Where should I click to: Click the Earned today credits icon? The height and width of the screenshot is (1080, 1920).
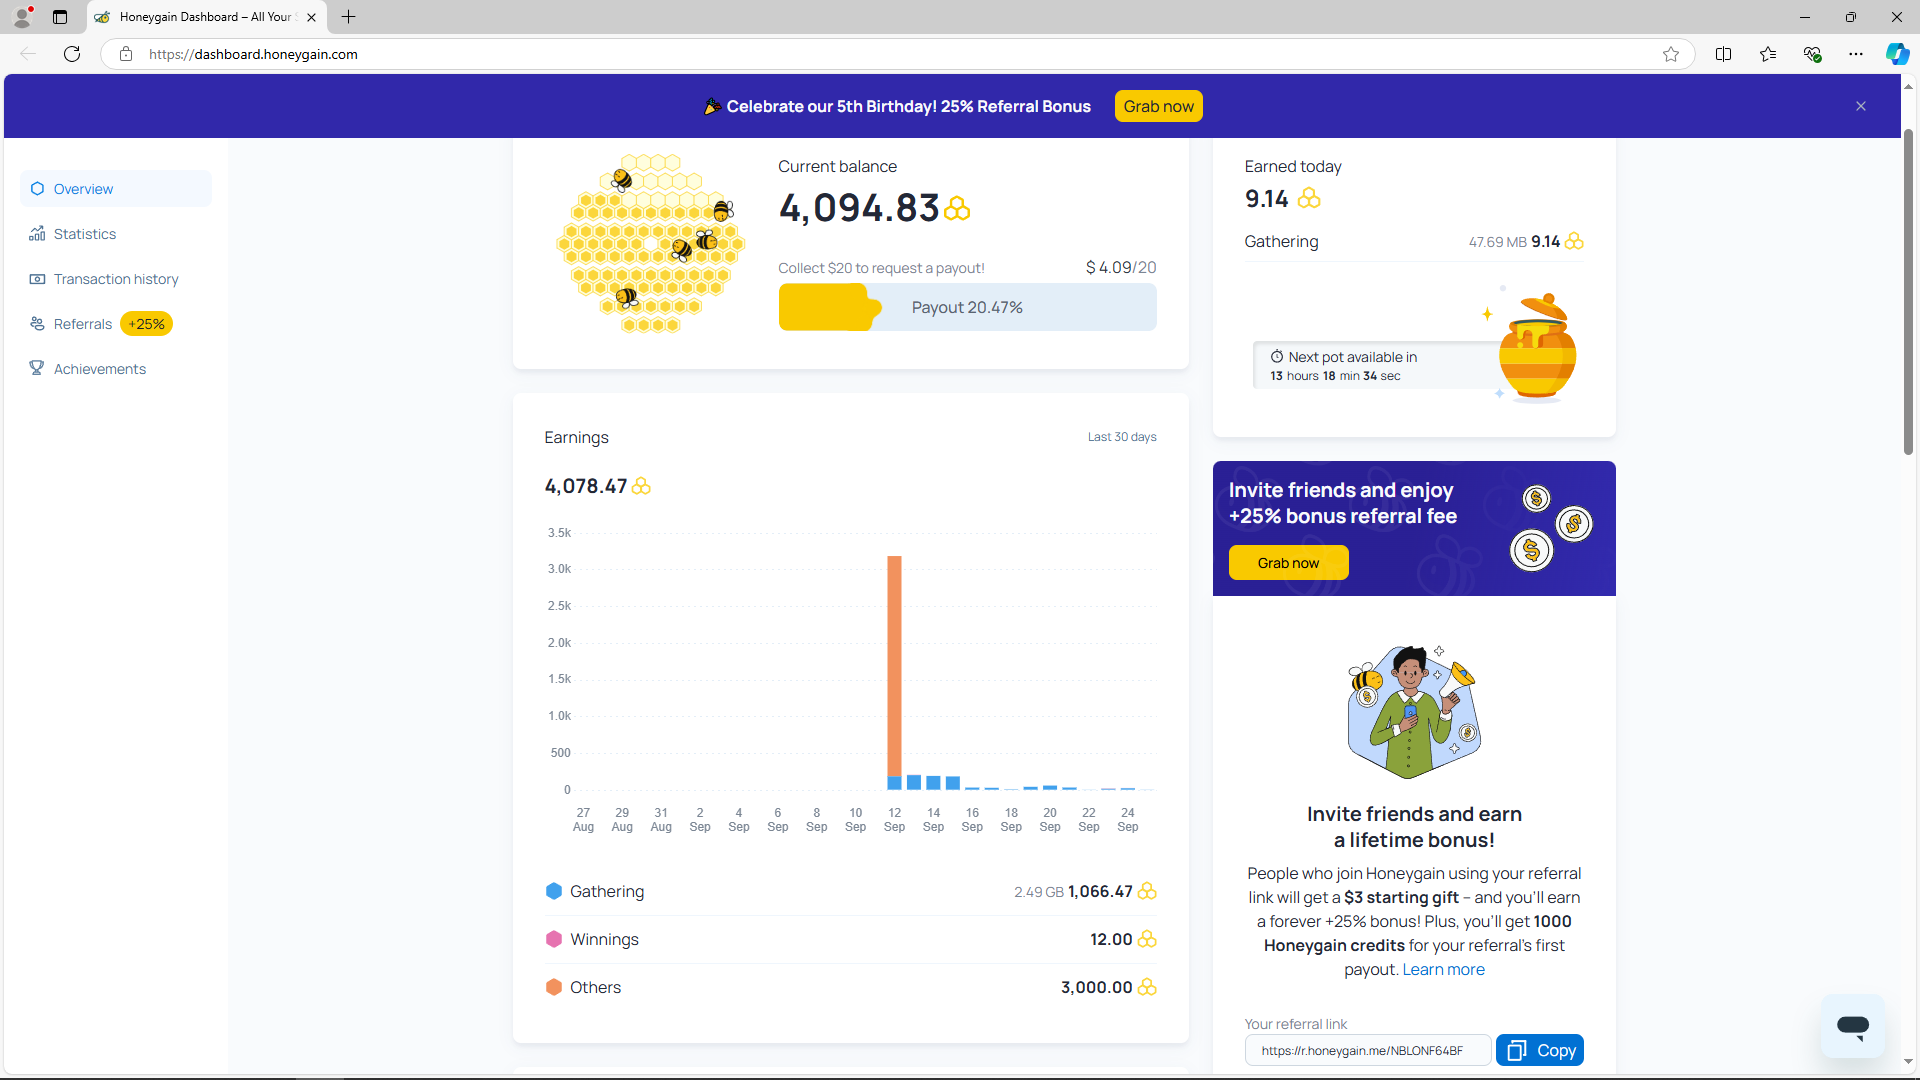(1309, 199)
